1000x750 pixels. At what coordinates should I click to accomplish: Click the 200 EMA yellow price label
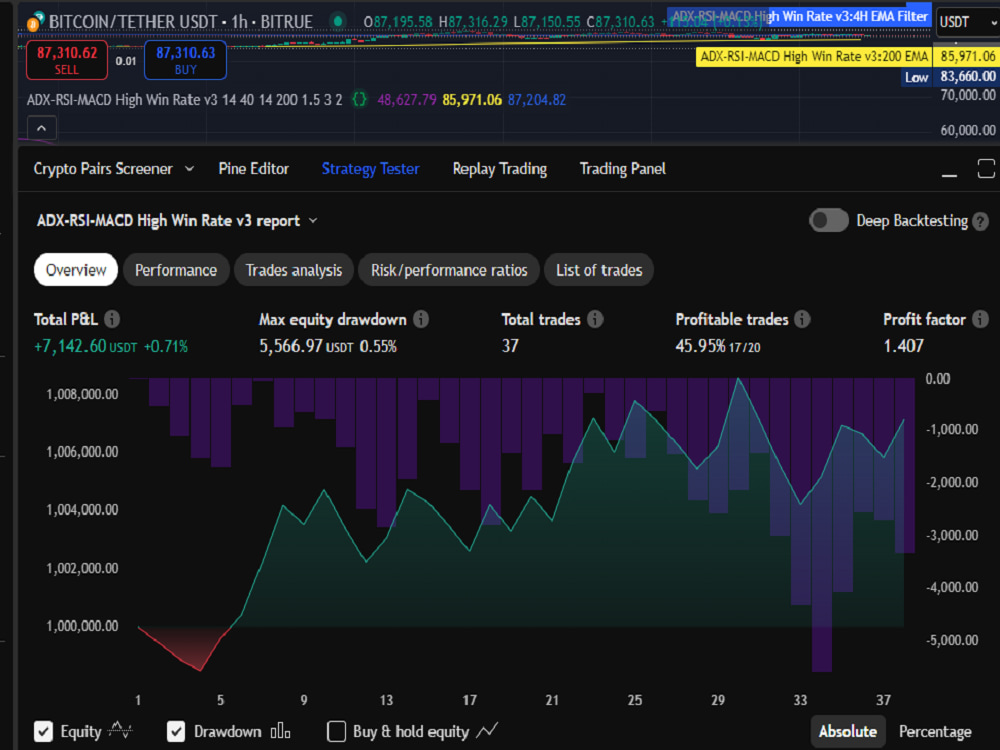(813, 57)
